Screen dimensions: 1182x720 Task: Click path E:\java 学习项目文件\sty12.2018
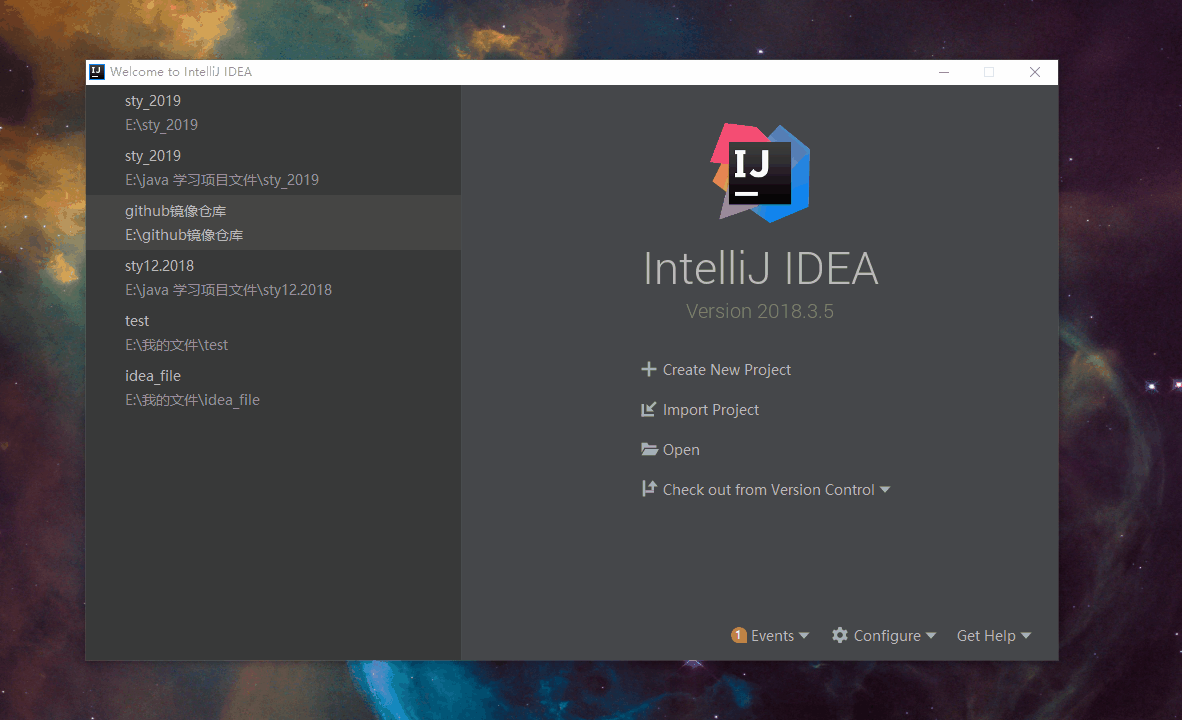pos(228,290)
